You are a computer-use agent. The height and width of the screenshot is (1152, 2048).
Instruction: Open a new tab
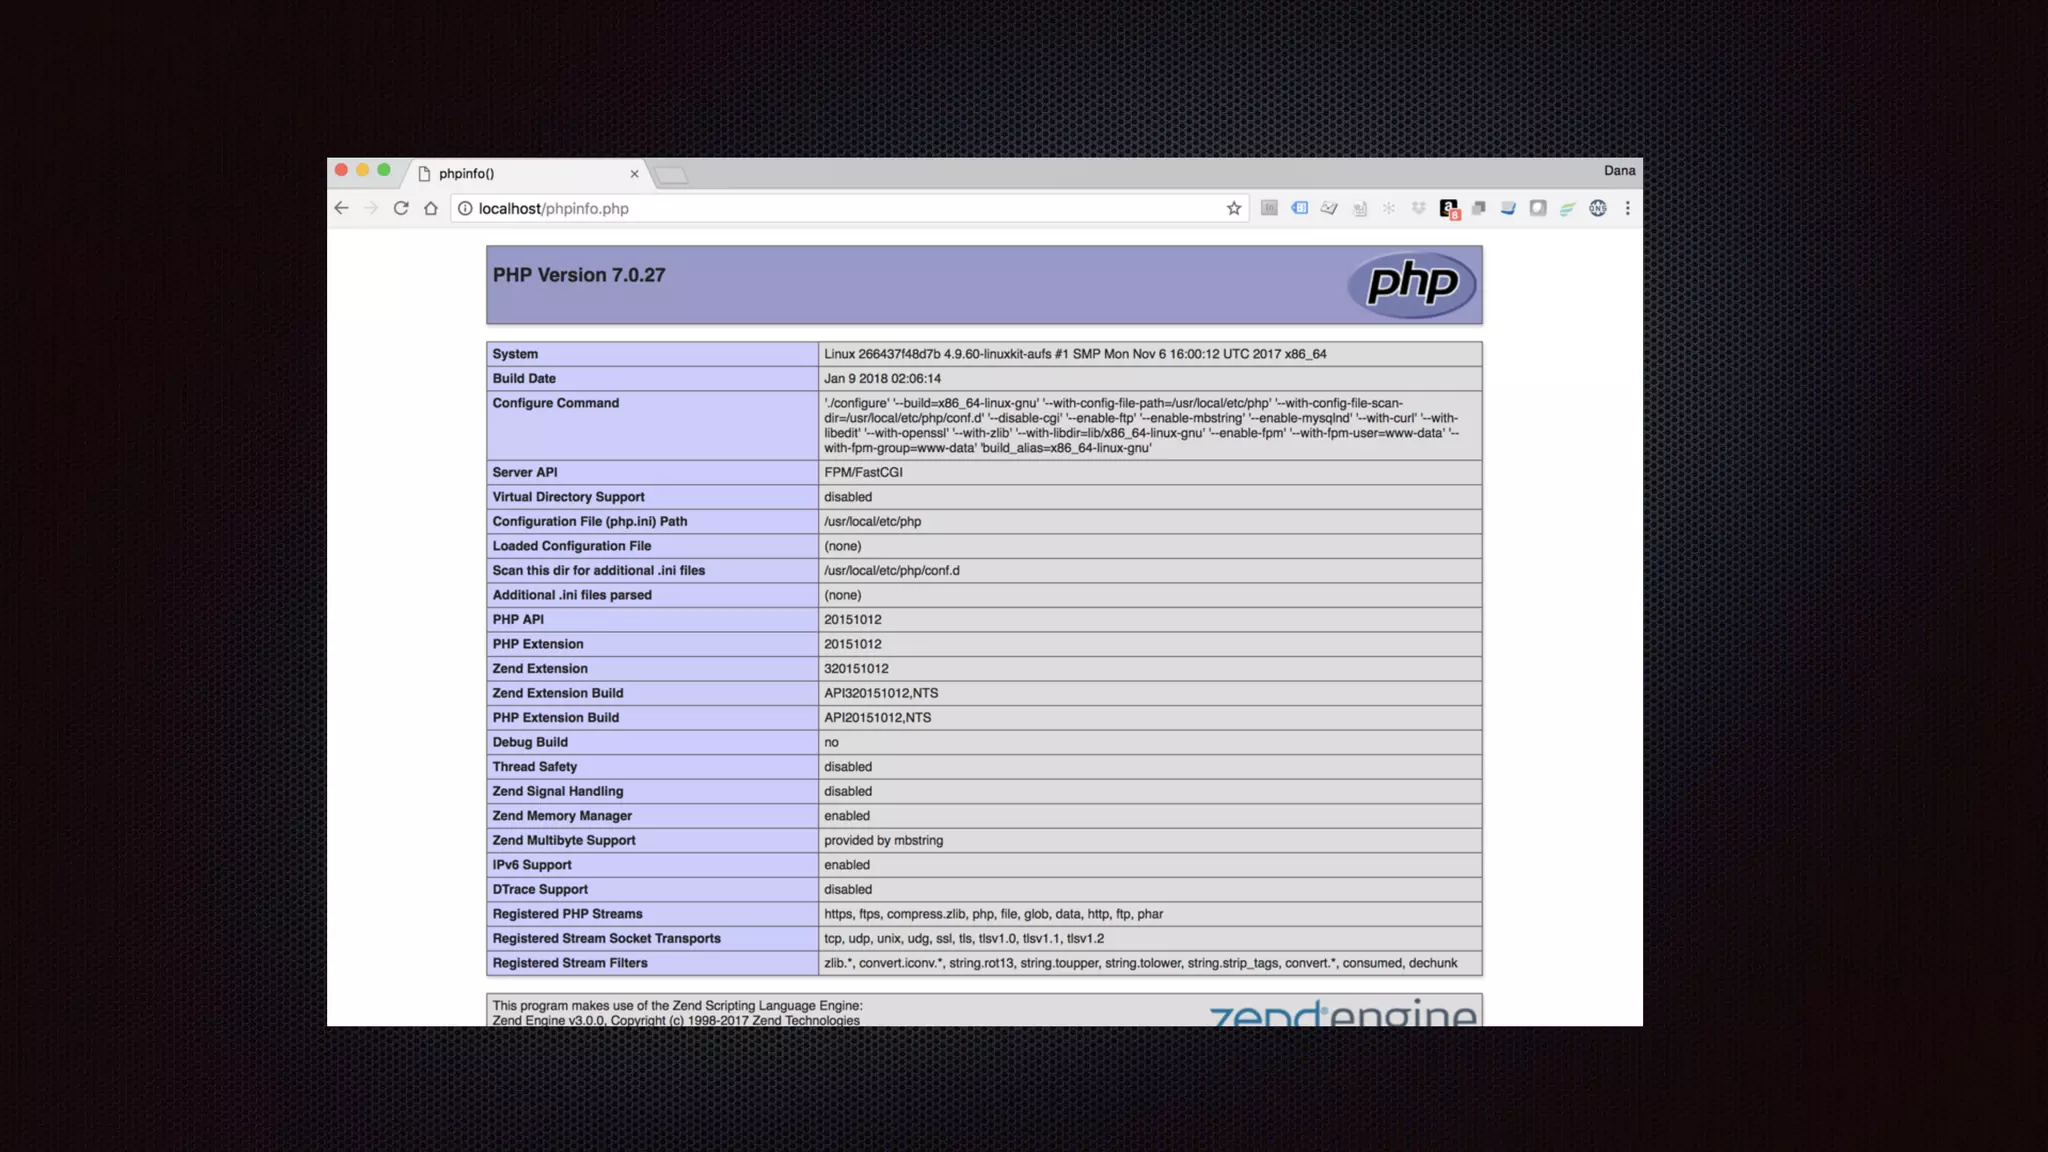point(671,176)
